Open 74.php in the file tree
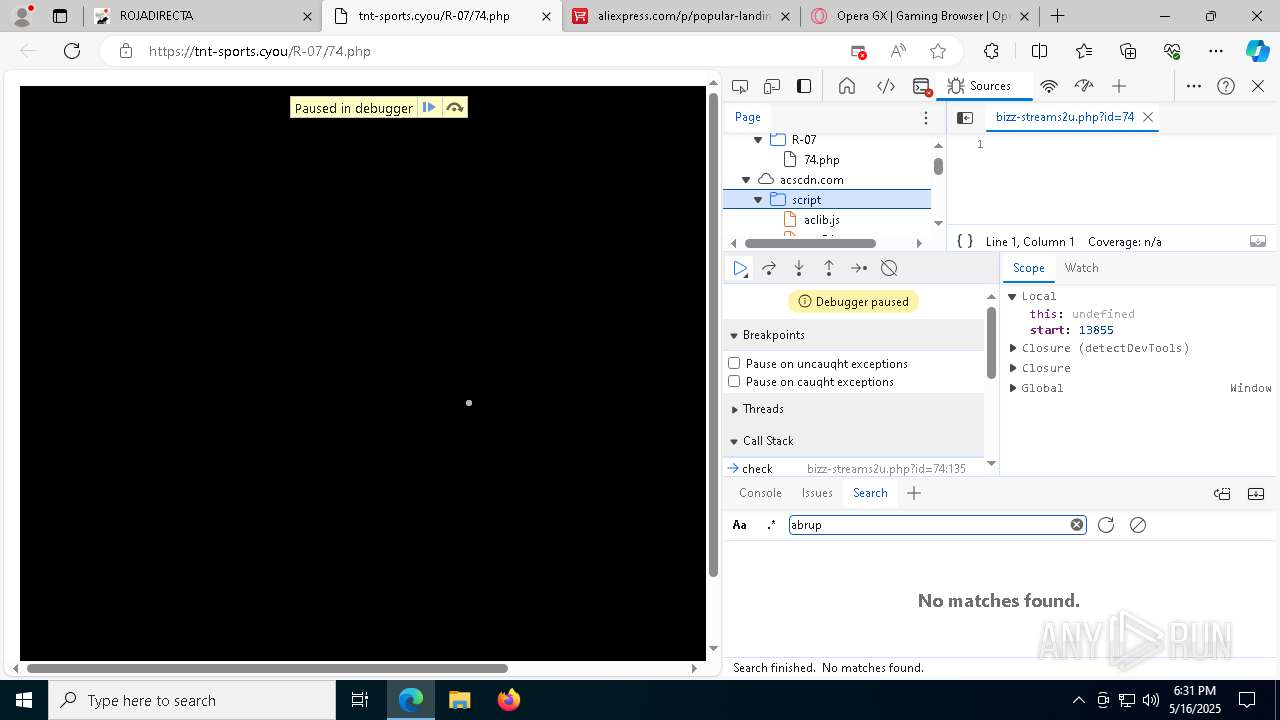Screen dimensions: 1280x720 [x=821, y=160]
